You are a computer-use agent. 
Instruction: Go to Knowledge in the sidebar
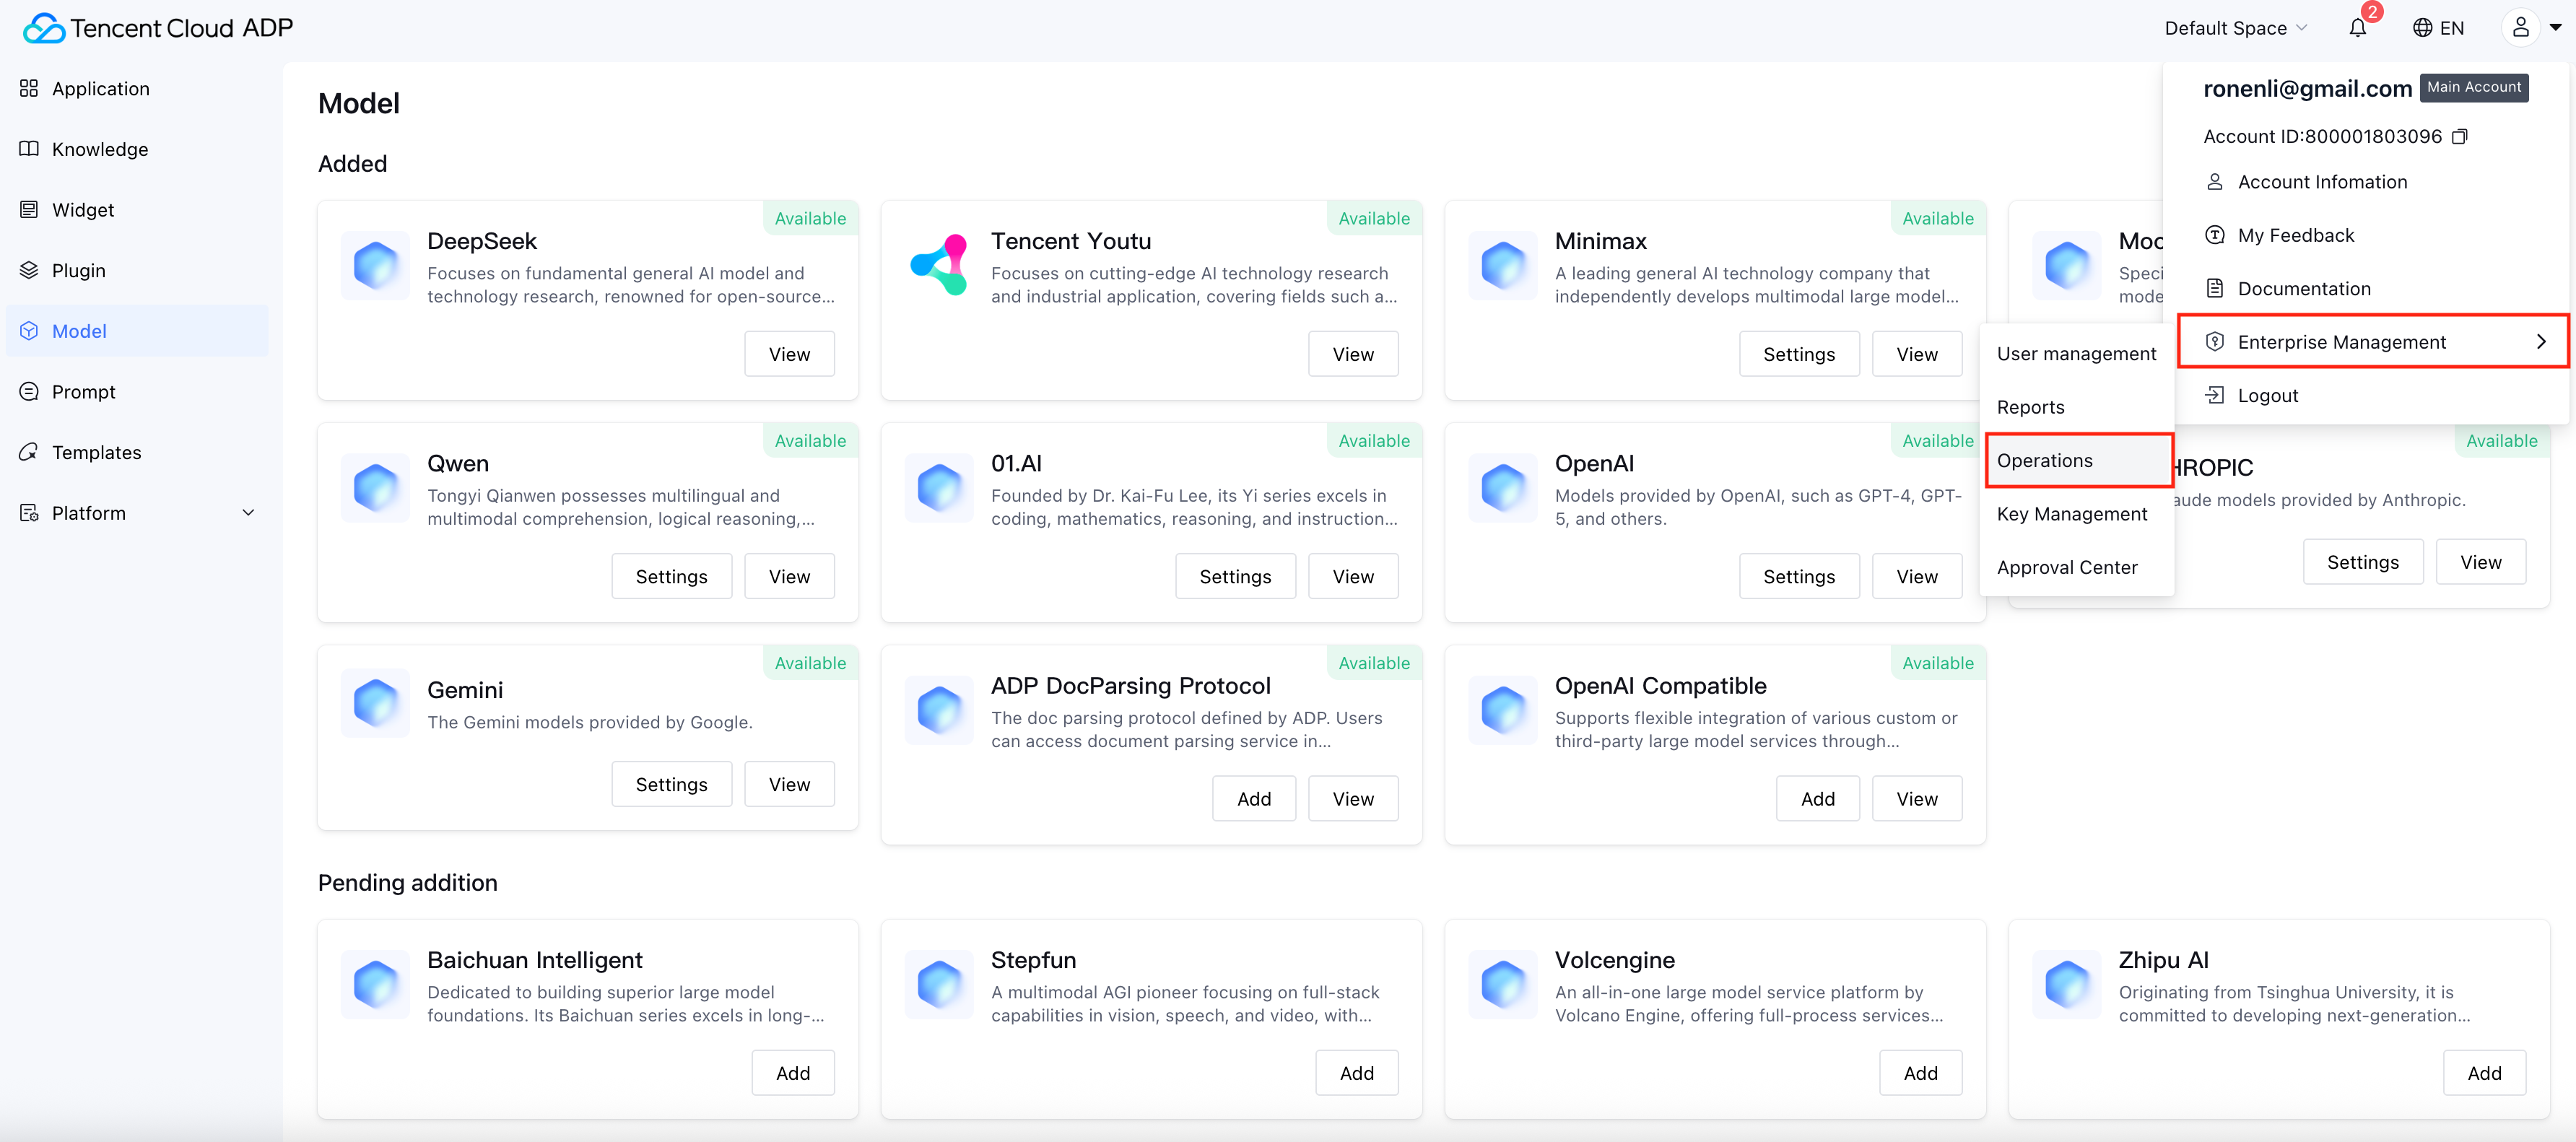(x=100, y=149)
